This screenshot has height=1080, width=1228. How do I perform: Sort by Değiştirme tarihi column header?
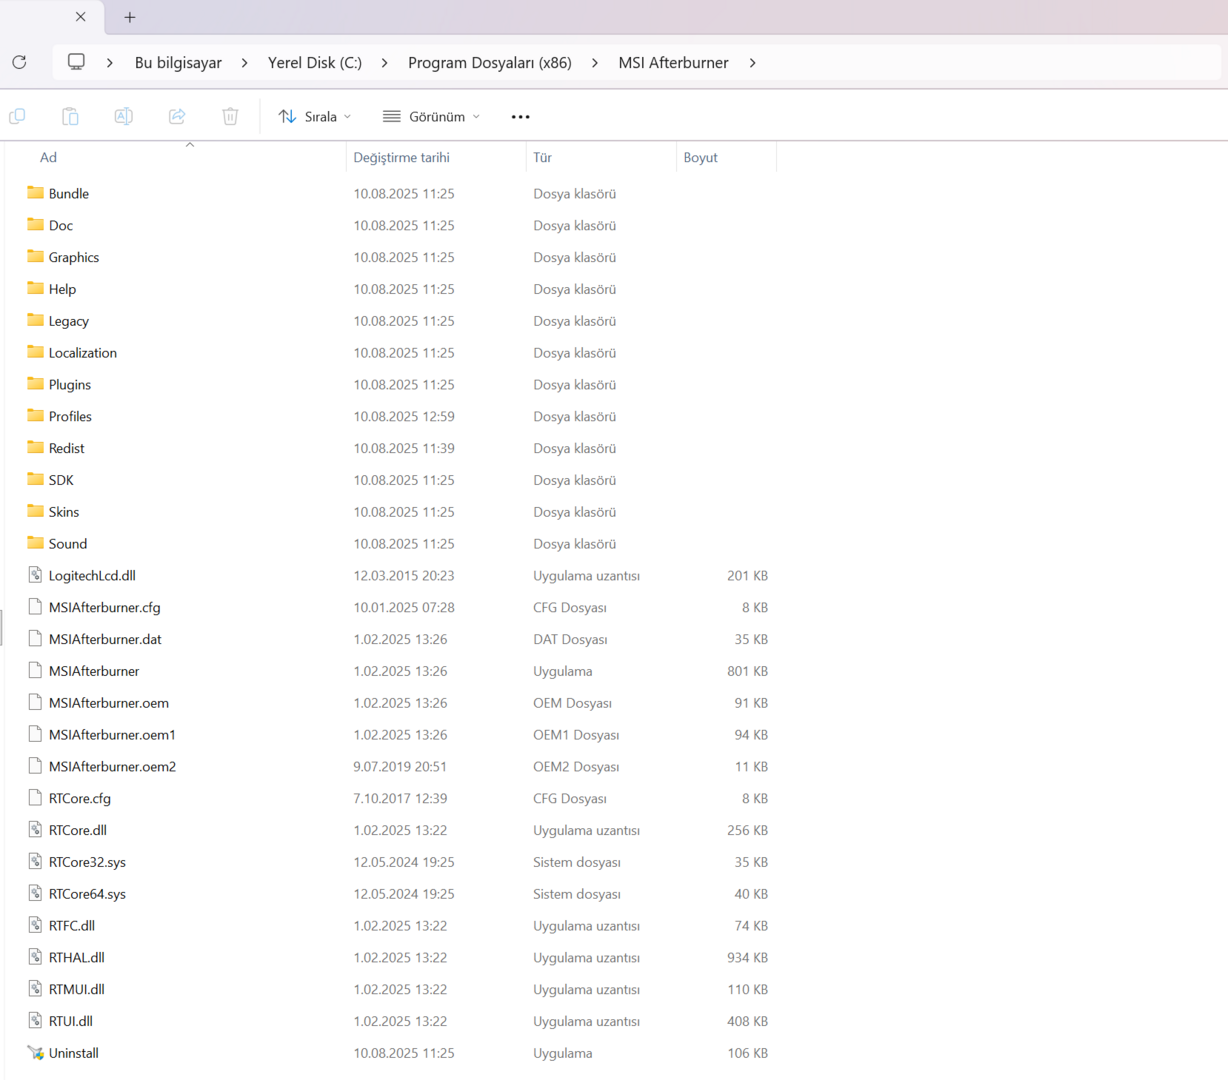coord(401,157)
